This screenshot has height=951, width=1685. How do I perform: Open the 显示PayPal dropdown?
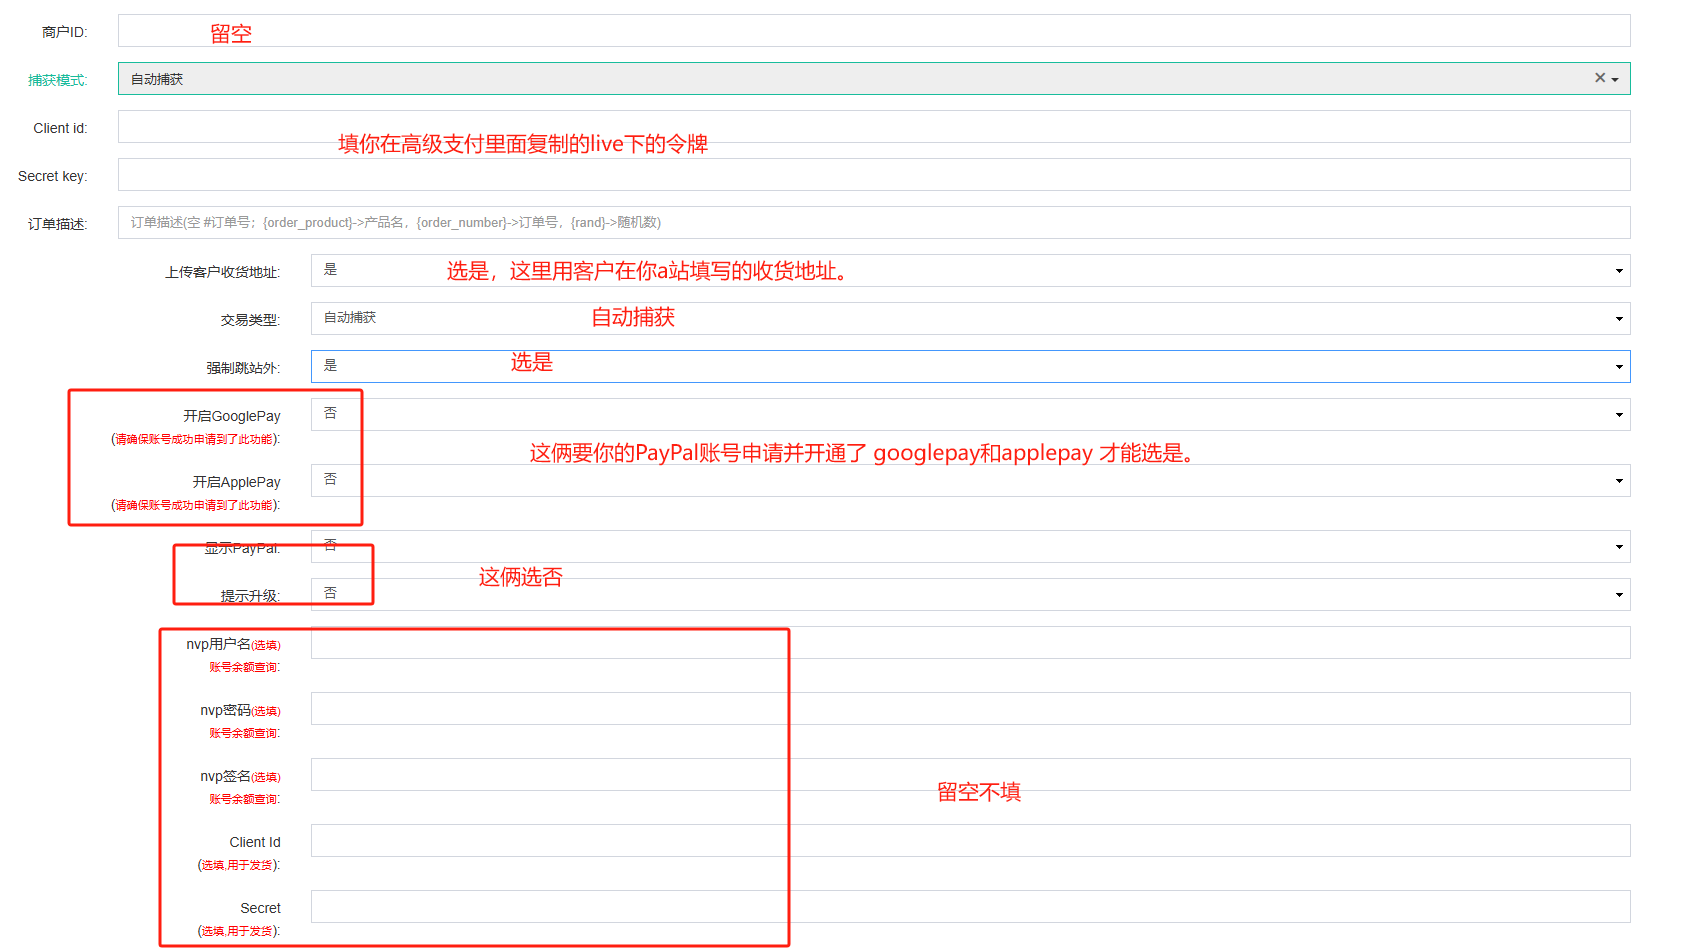(970, 547)
